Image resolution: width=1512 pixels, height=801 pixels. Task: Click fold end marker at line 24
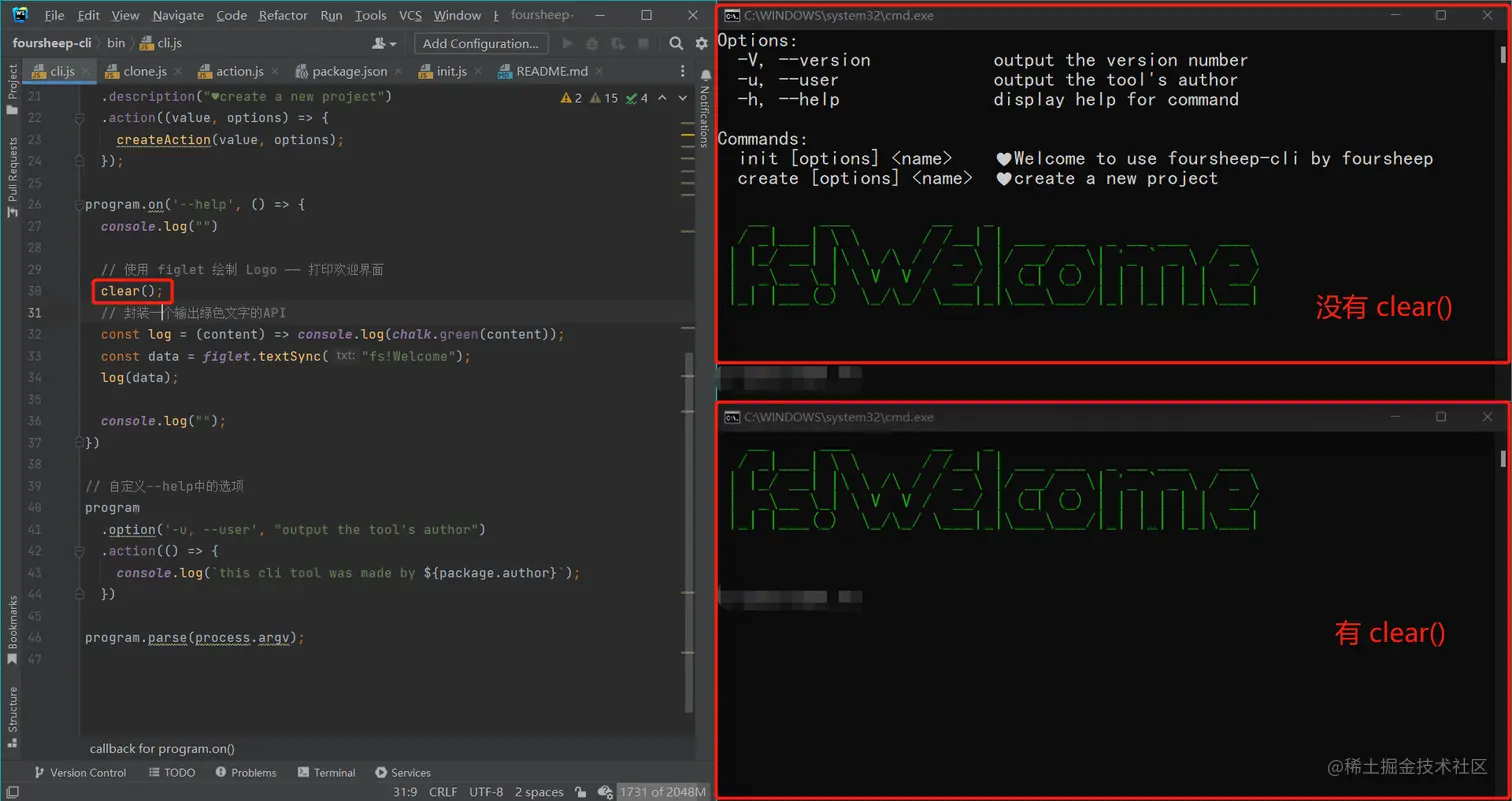pos(78,161)
